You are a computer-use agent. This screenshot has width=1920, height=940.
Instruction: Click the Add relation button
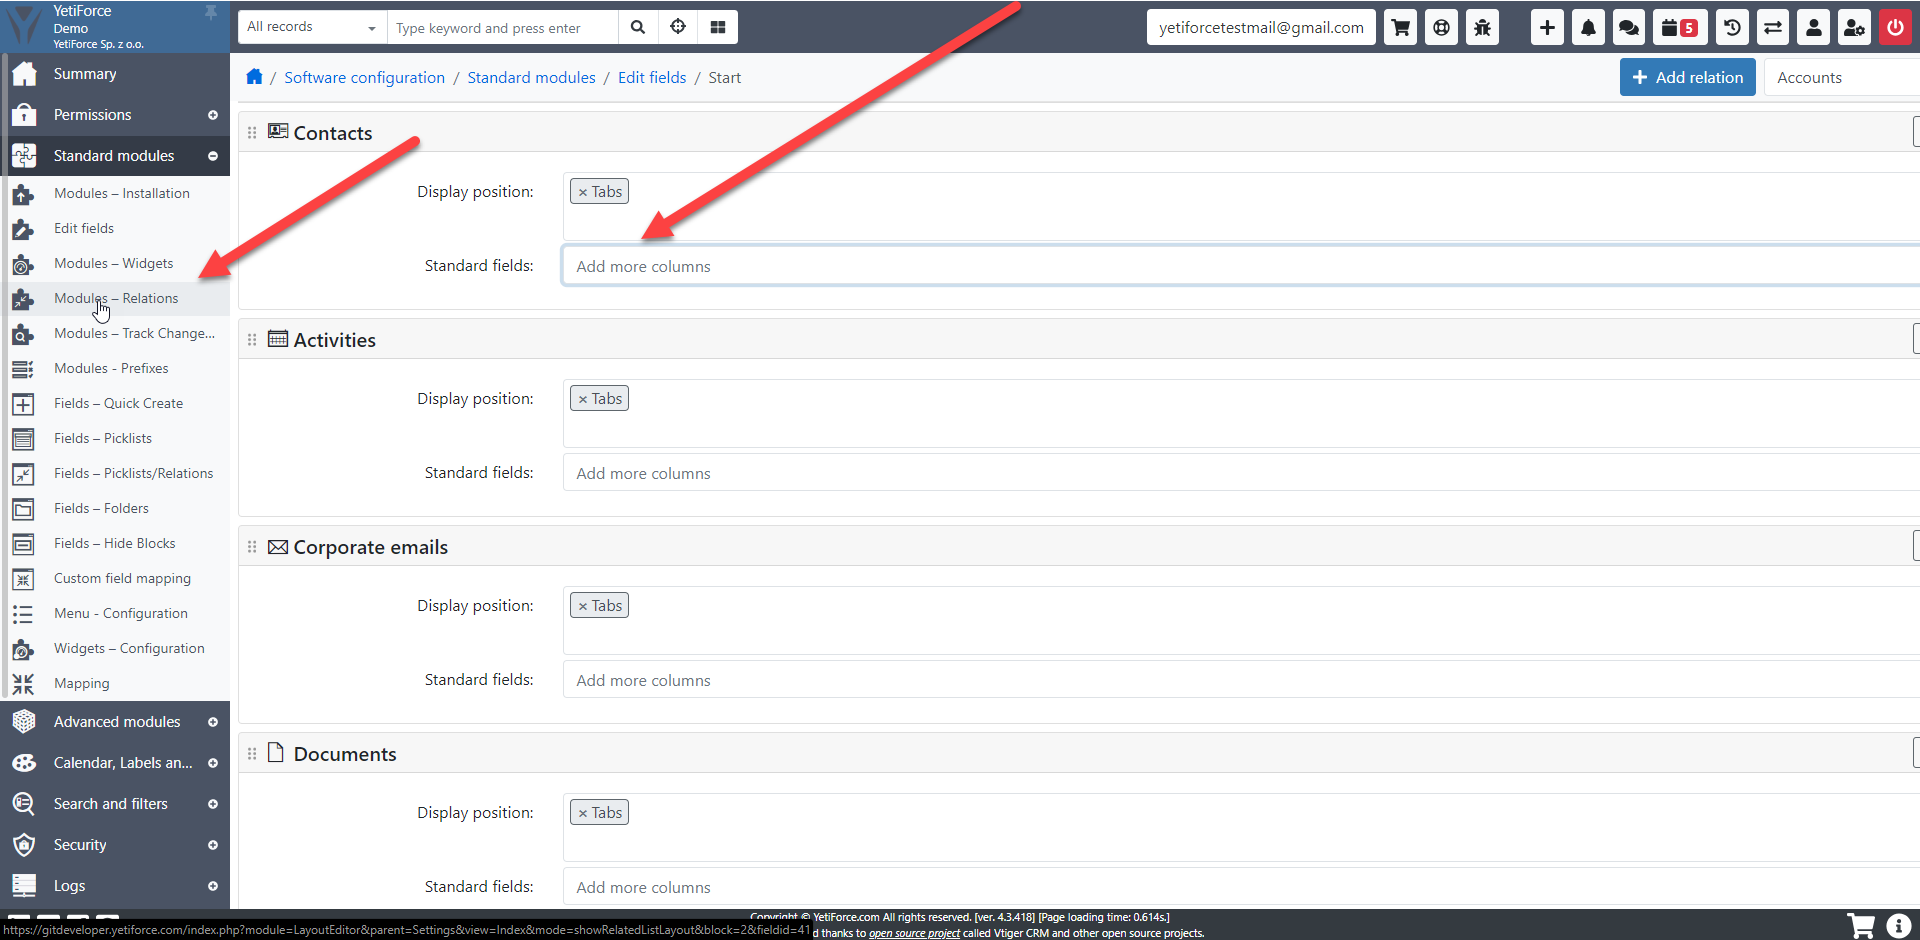coord(1687,77)
